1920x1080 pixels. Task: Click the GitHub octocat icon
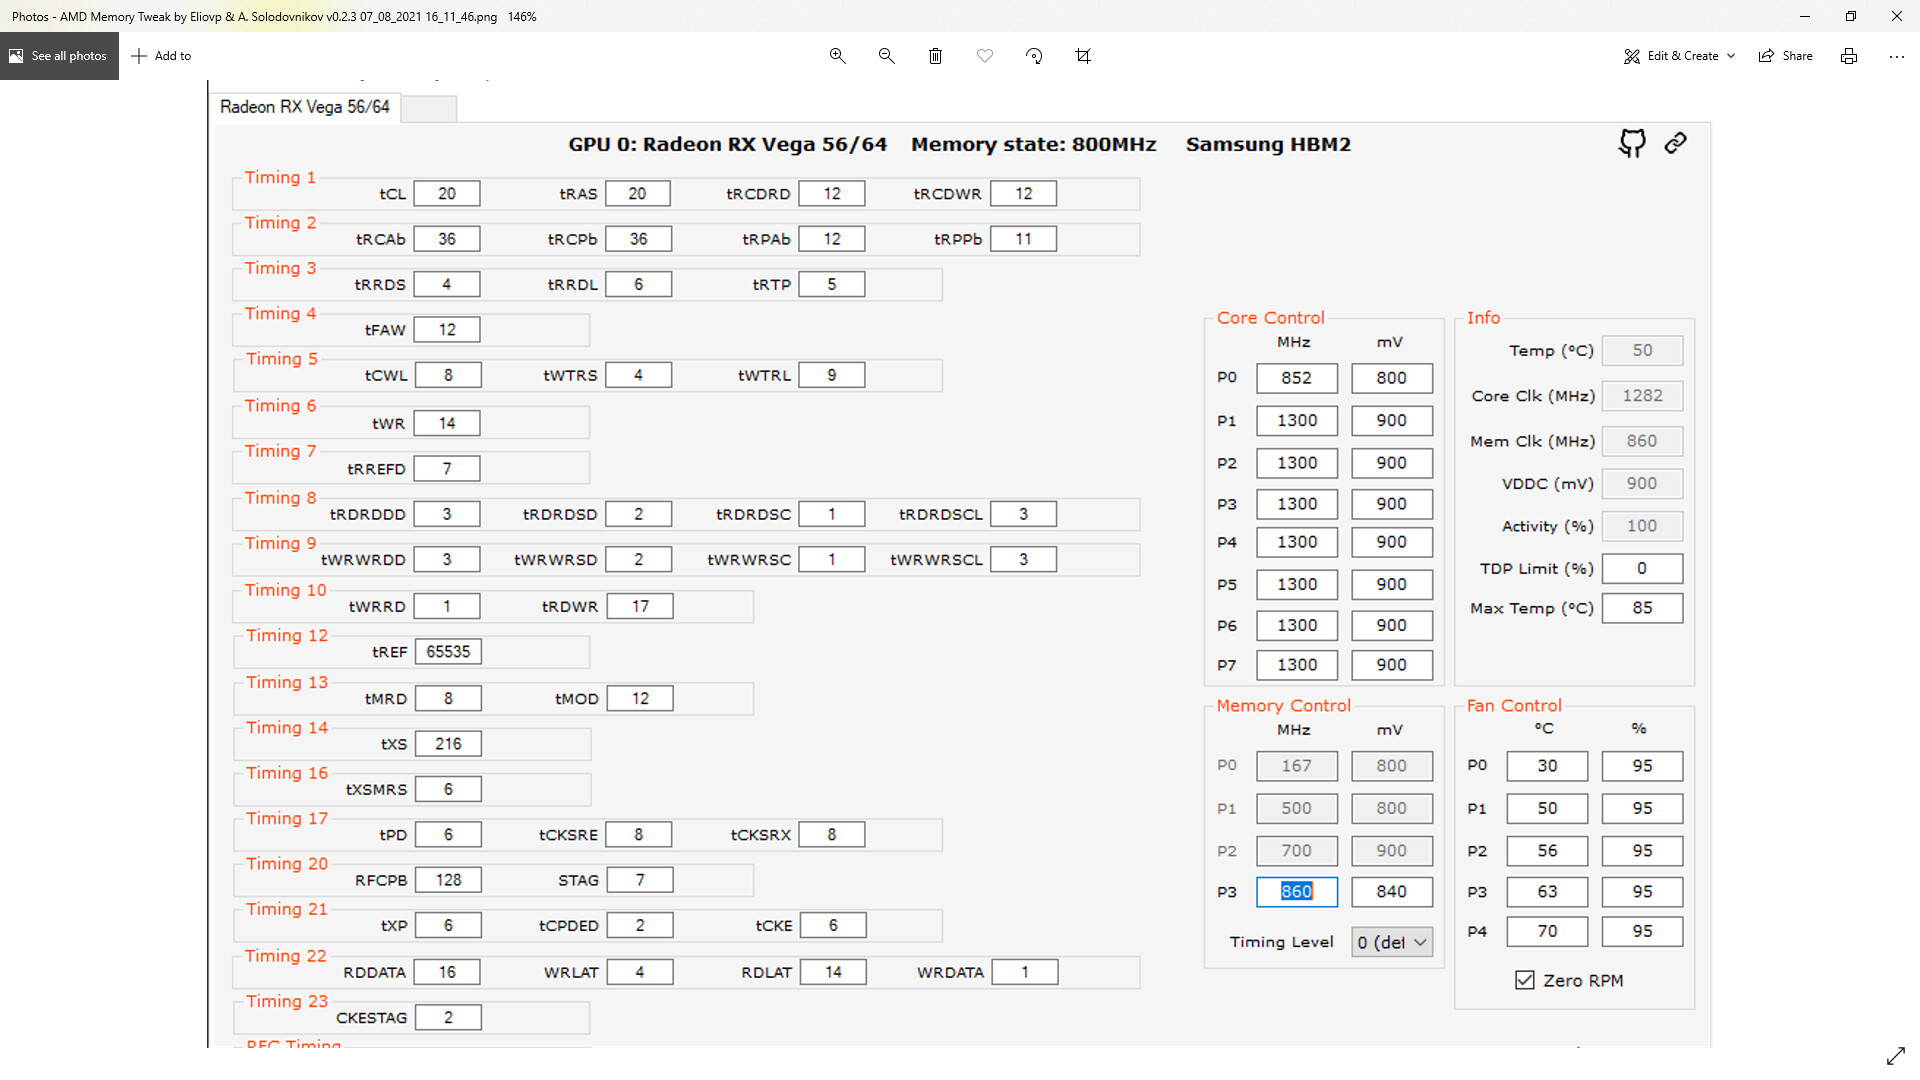coord(1632,143)
